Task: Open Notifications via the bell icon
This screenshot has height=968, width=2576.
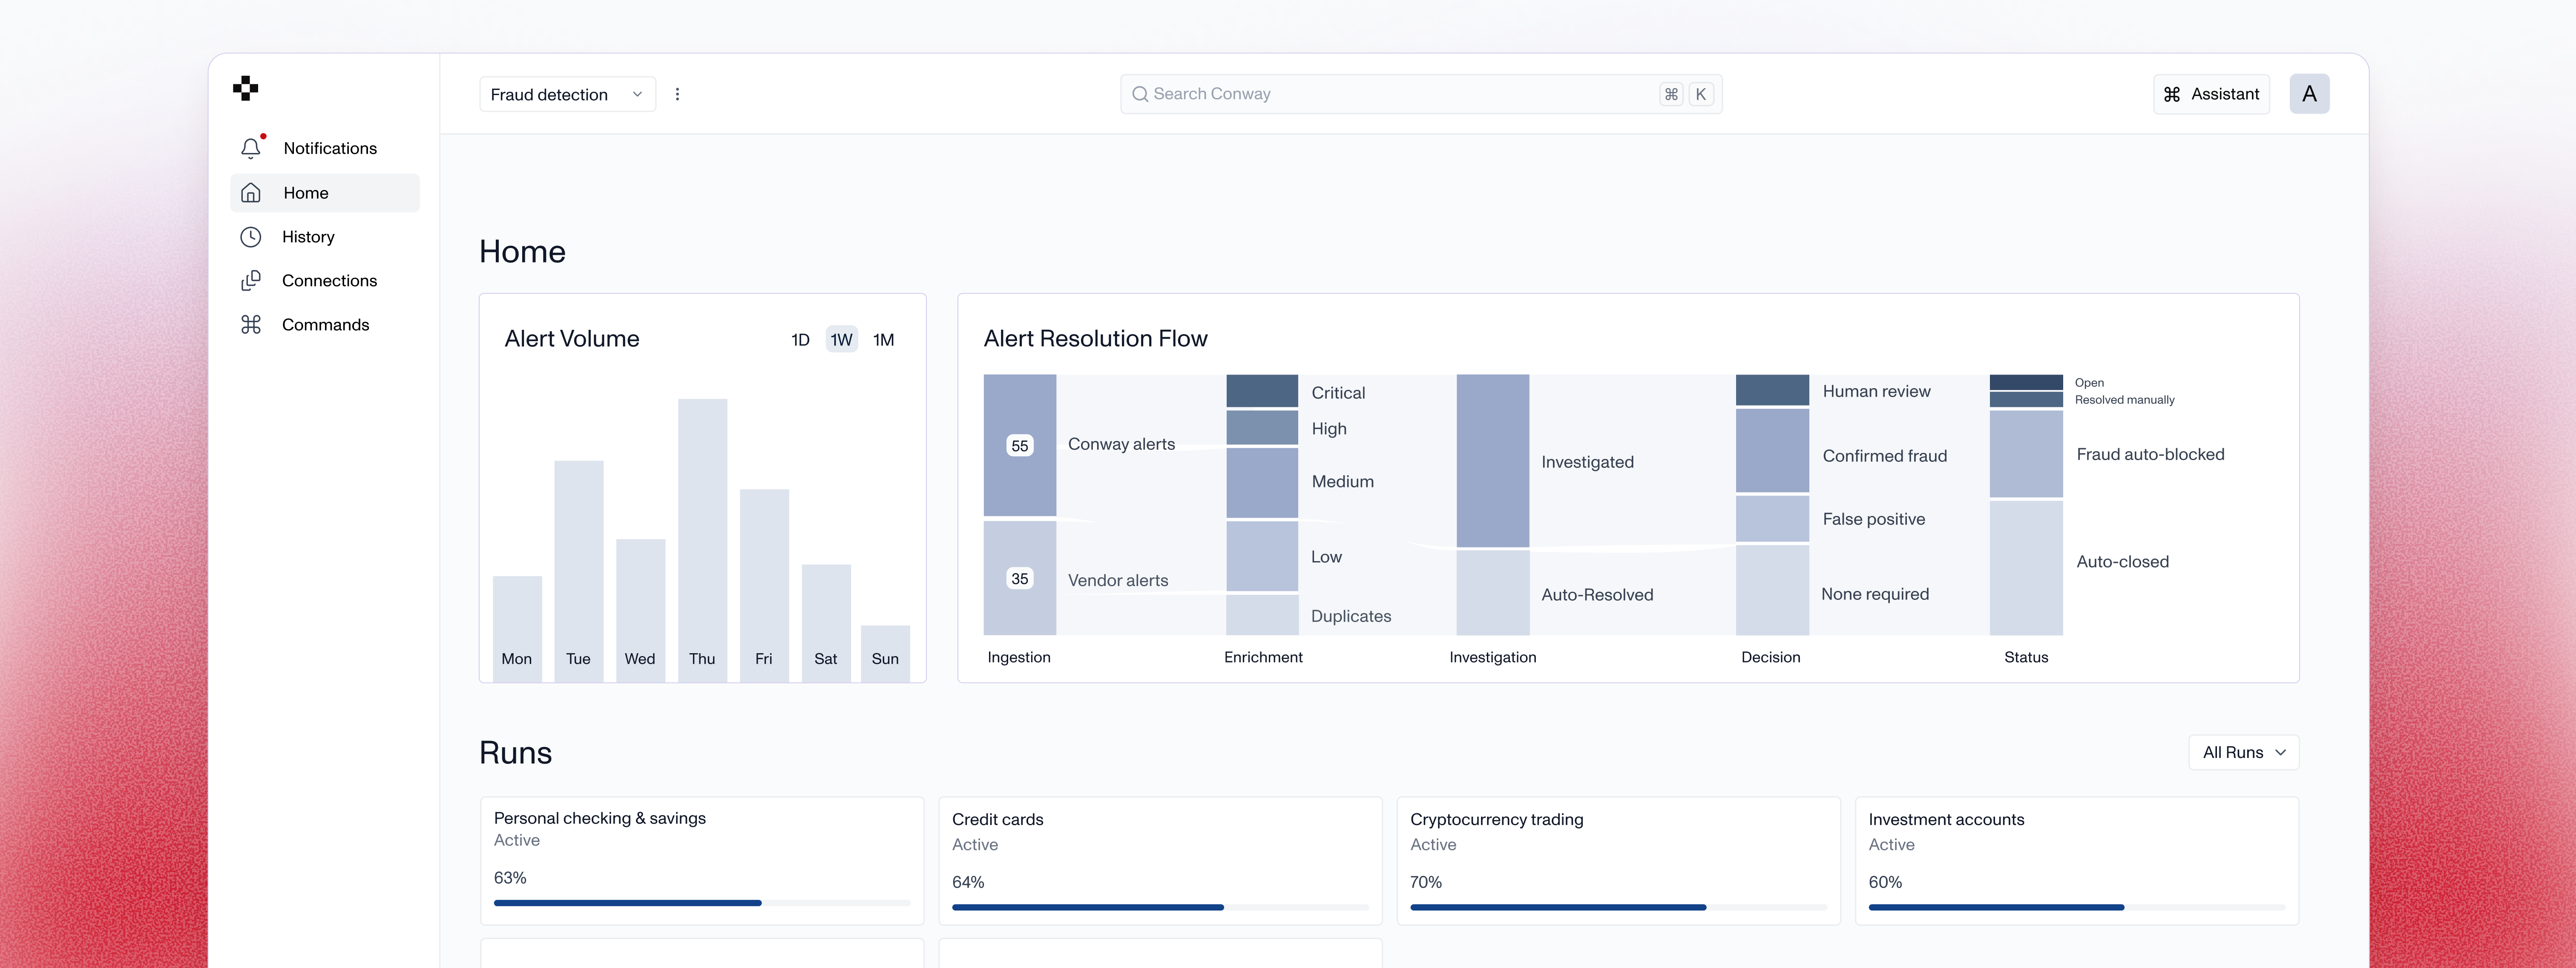Action: coord(251,147)
